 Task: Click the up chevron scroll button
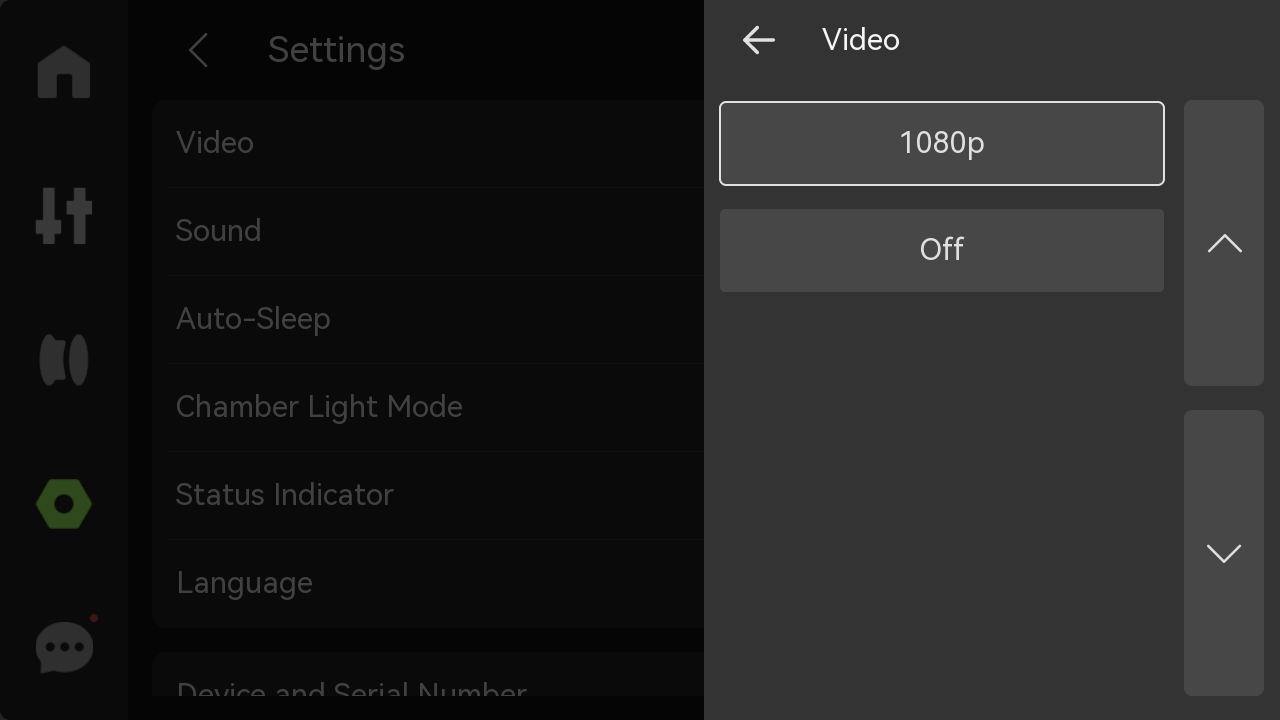click(x=1224, y=243)
